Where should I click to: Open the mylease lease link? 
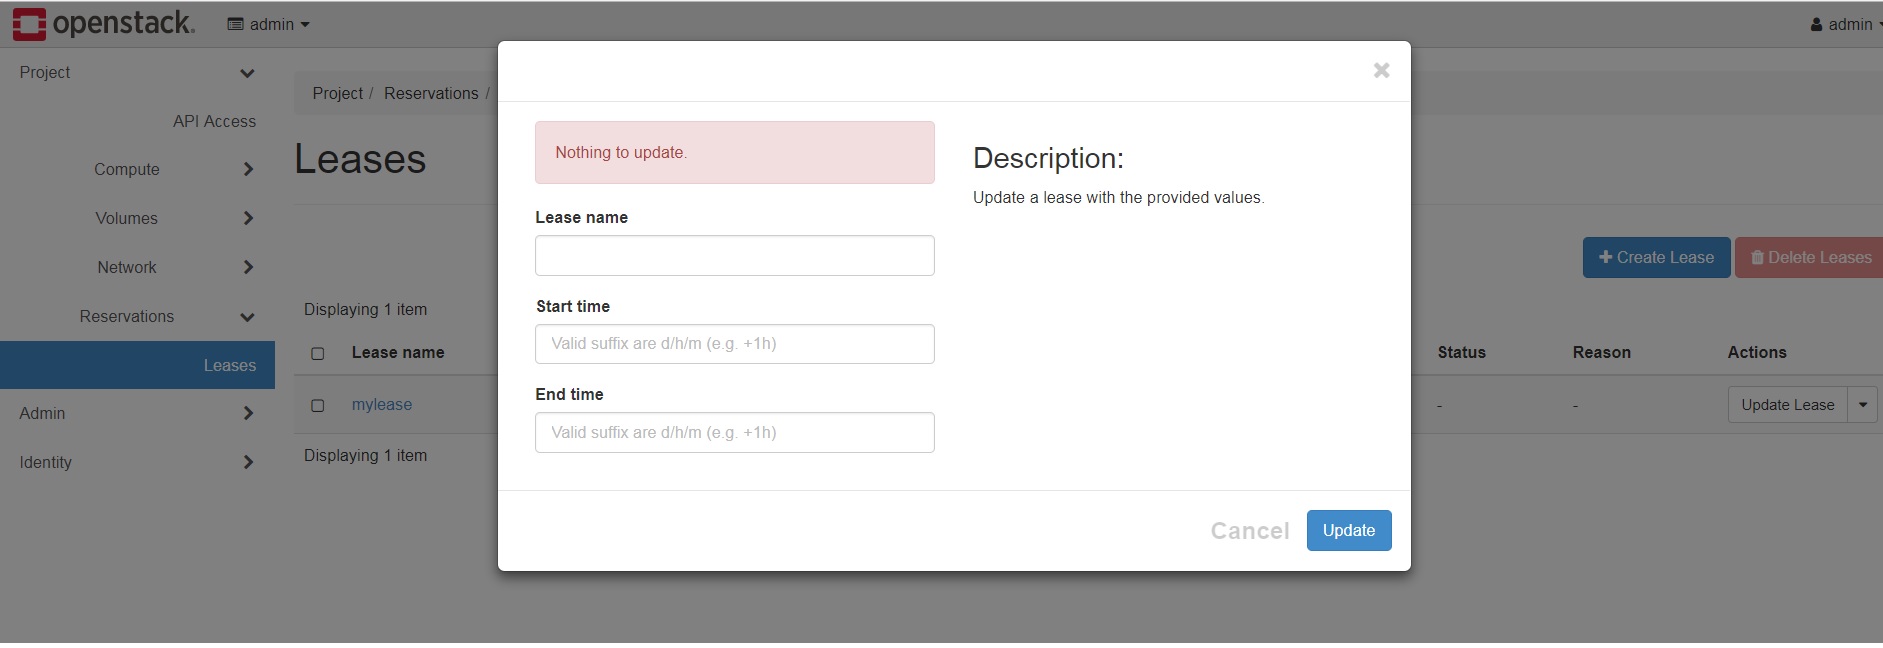(382, 405)
